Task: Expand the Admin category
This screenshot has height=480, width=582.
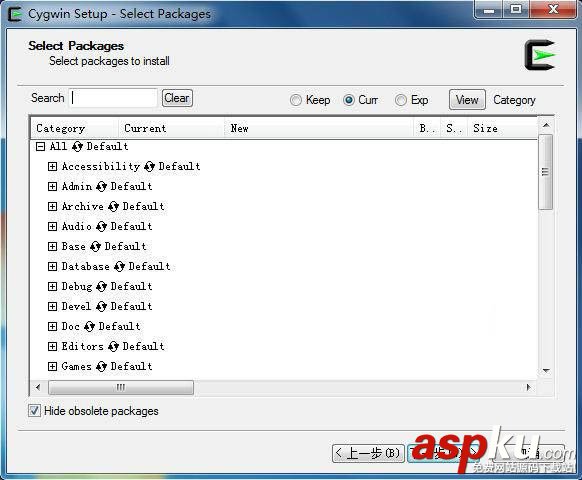Action: point(52,186)
